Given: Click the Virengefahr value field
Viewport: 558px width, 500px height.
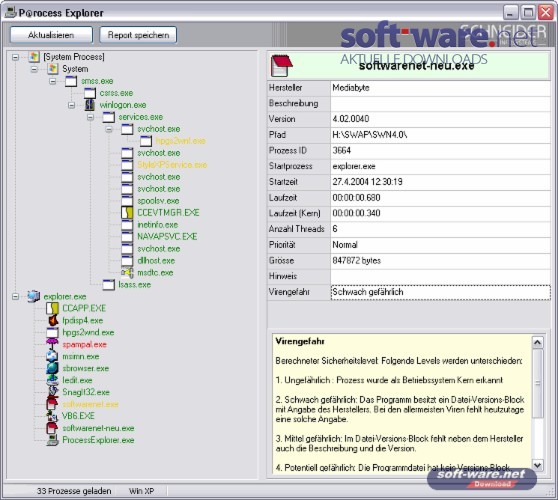Looking at the screenshot, I should (x=441, y=292).
